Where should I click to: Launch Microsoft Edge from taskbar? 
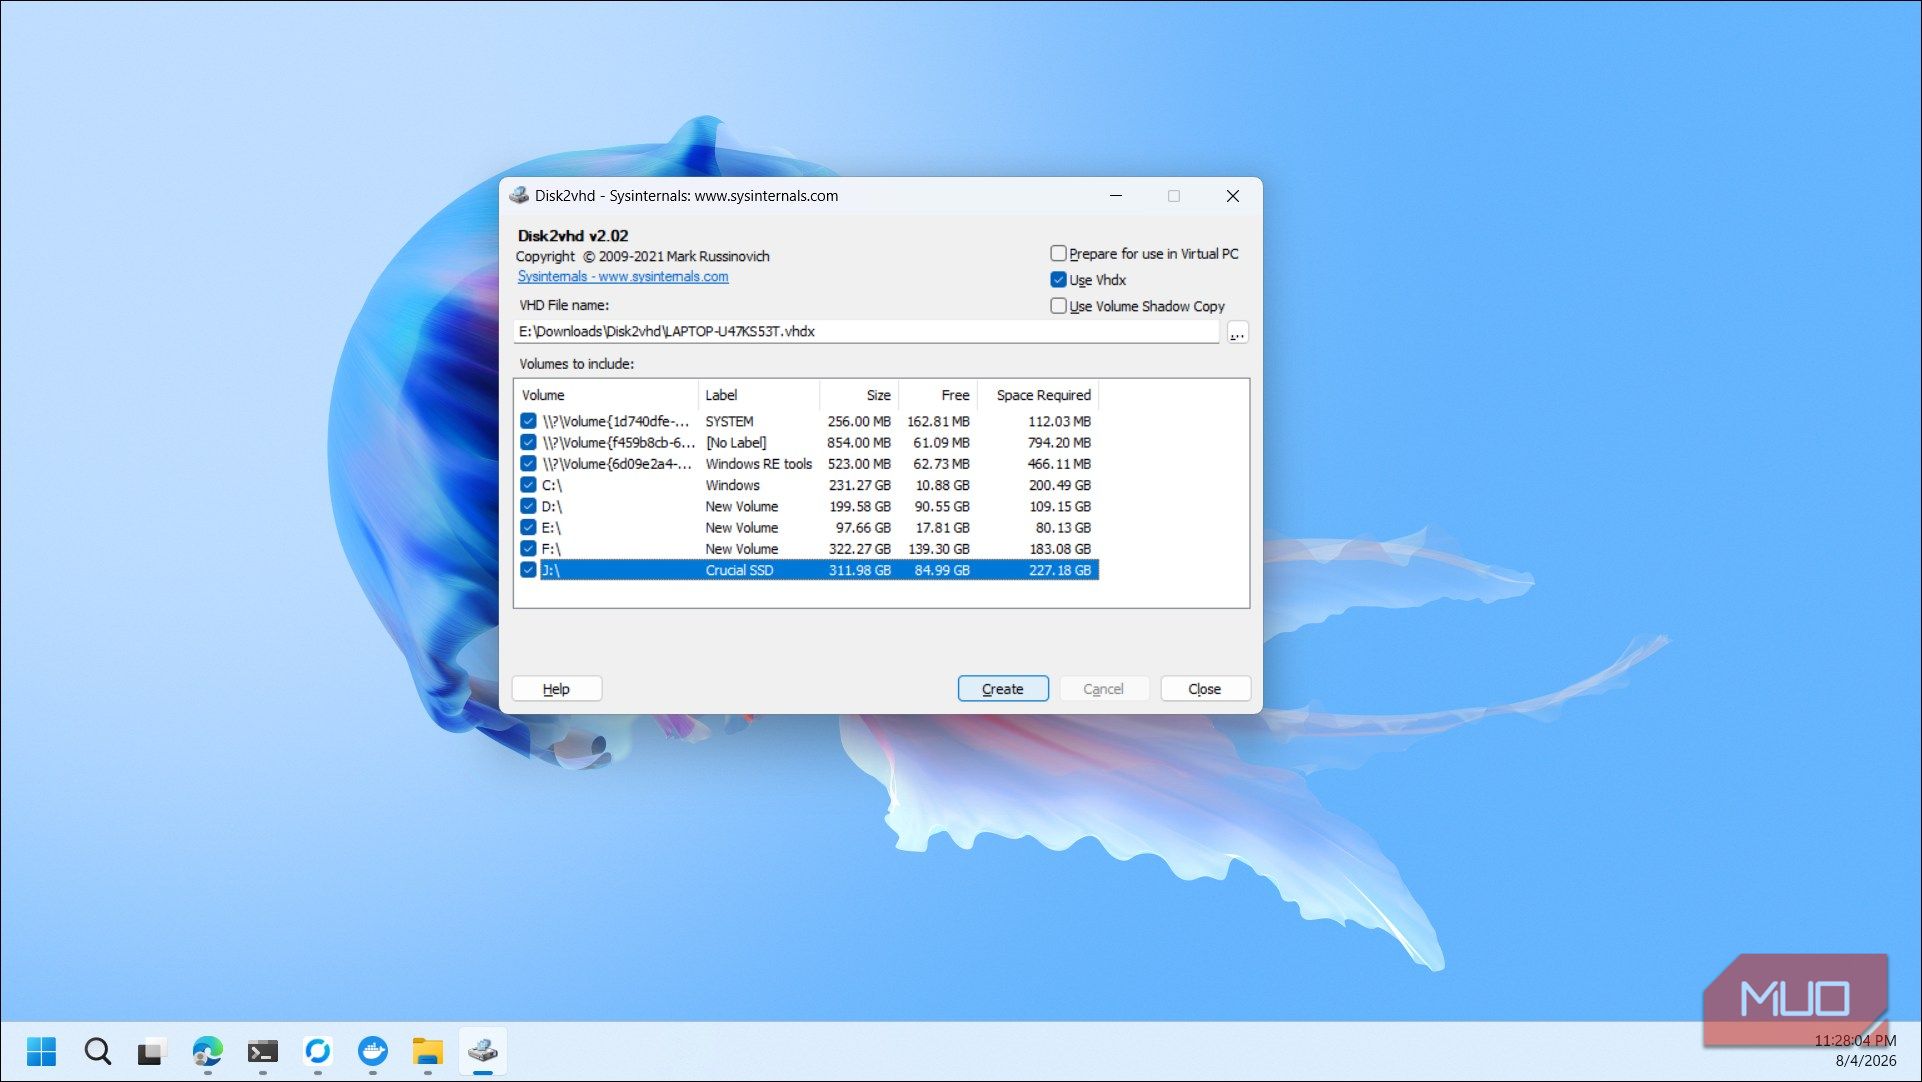207,1051
